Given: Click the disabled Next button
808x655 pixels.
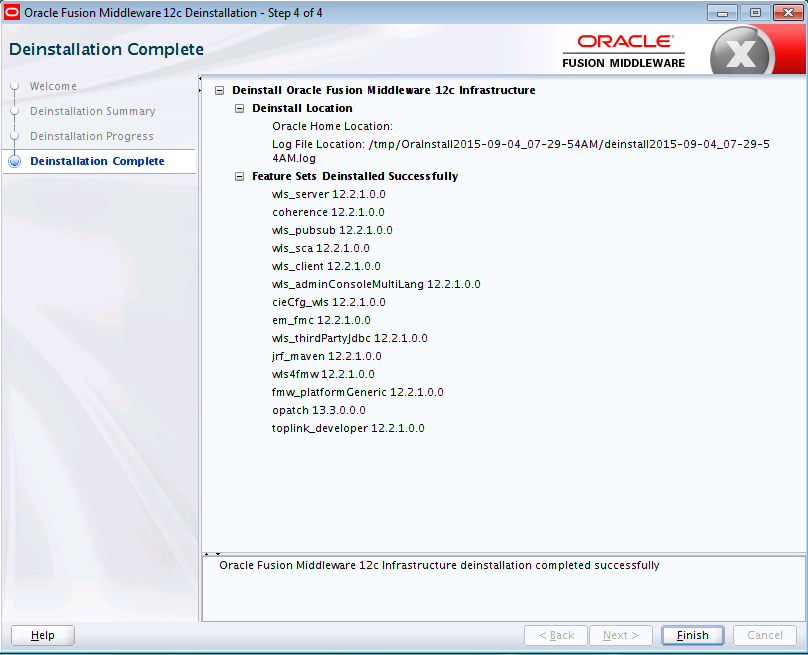Looking at the screenshot, I should coord(621,635).
